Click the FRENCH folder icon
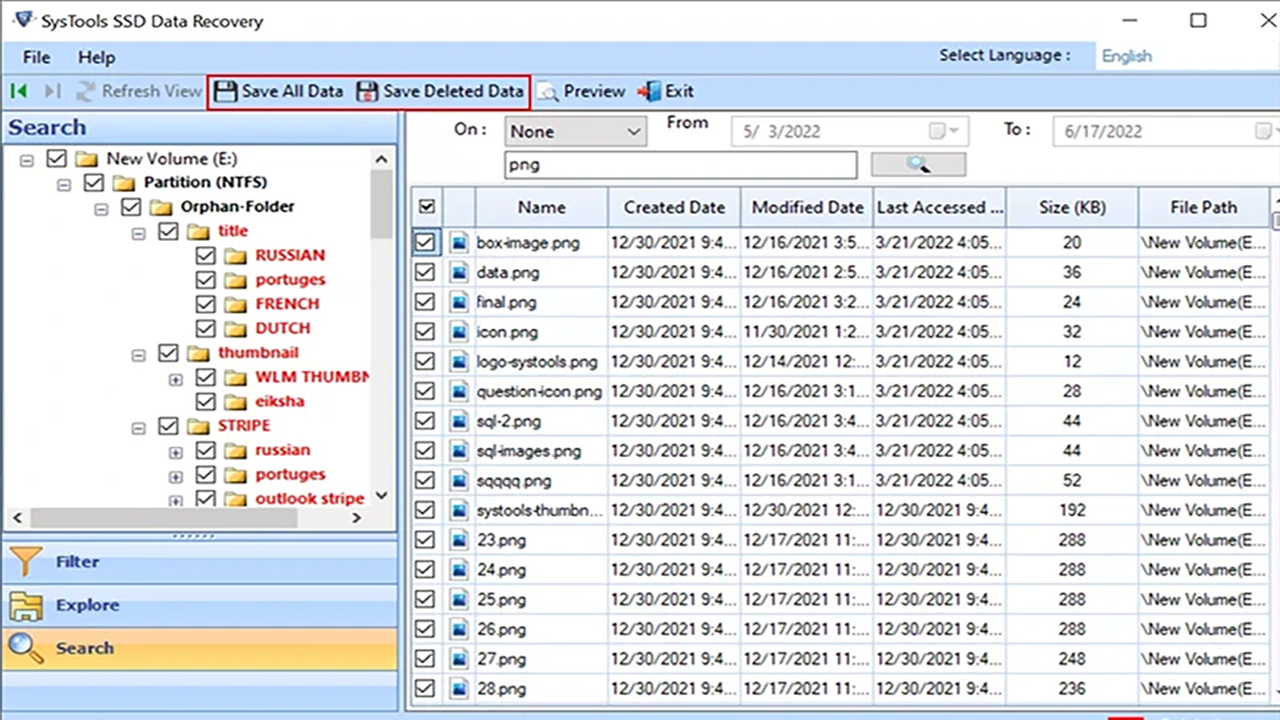Screen dimensions: 1280x720 (x=235, y=304)
